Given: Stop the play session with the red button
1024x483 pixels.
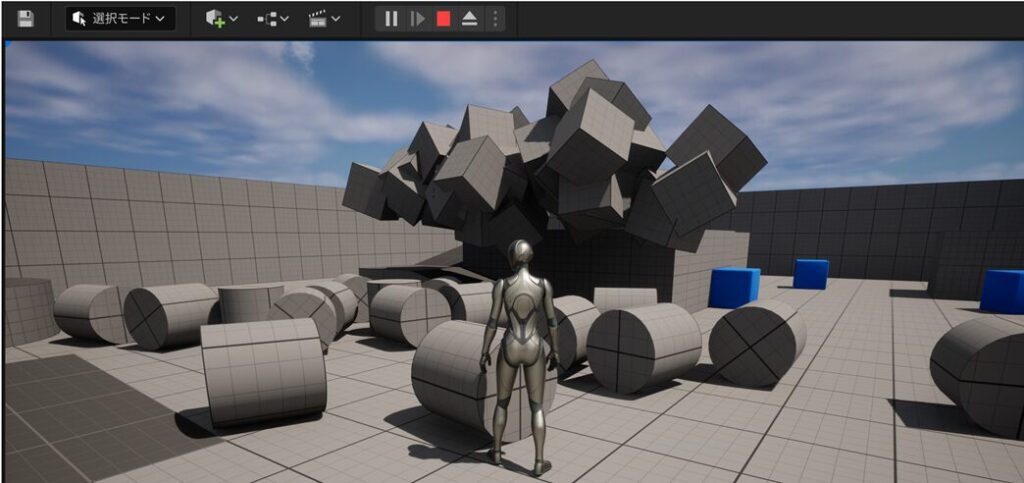Looking at the screenshot, I should (x=443, y=19).
